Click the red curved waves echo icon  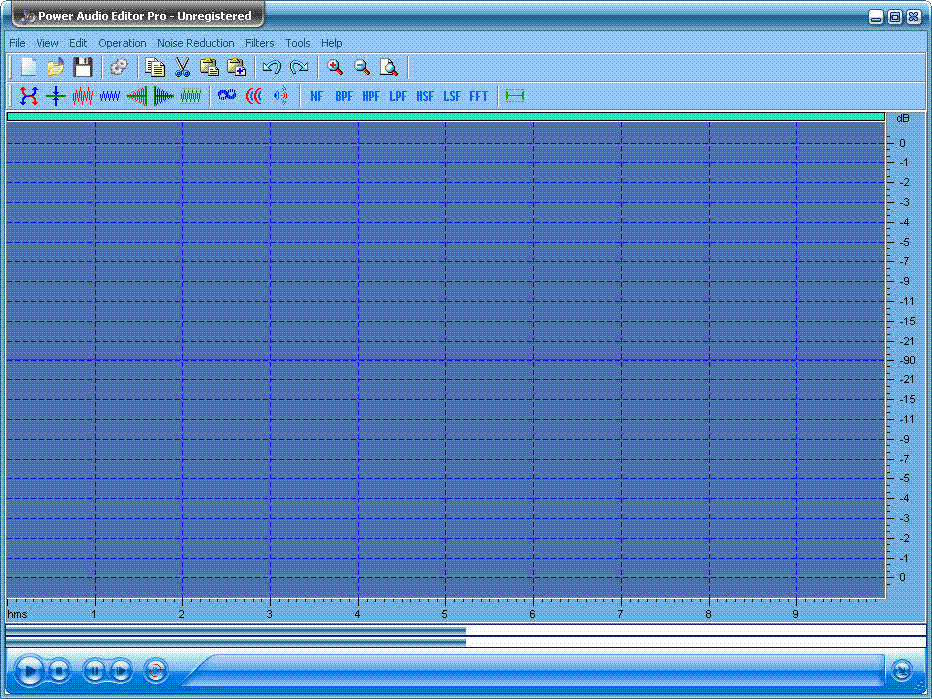[254, 96]
